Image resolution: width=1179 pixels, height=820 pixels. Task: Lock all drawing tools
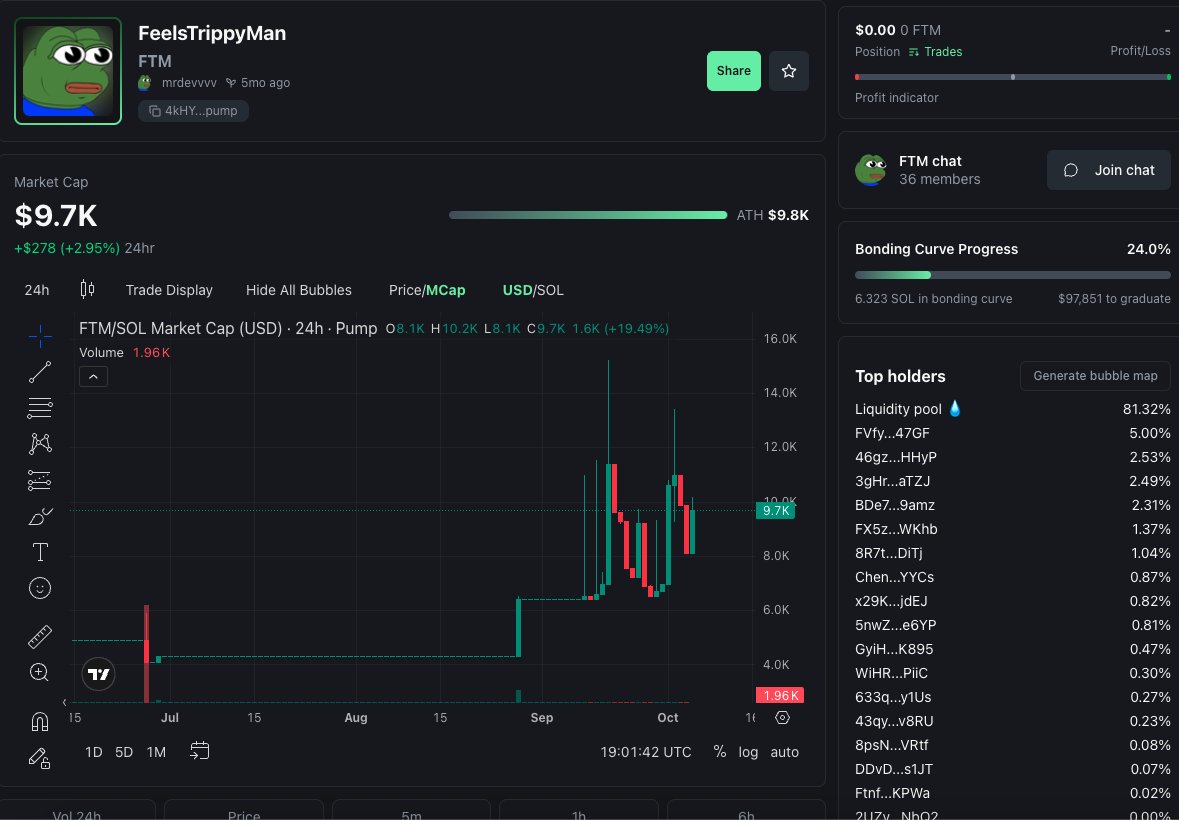[40, 758]
